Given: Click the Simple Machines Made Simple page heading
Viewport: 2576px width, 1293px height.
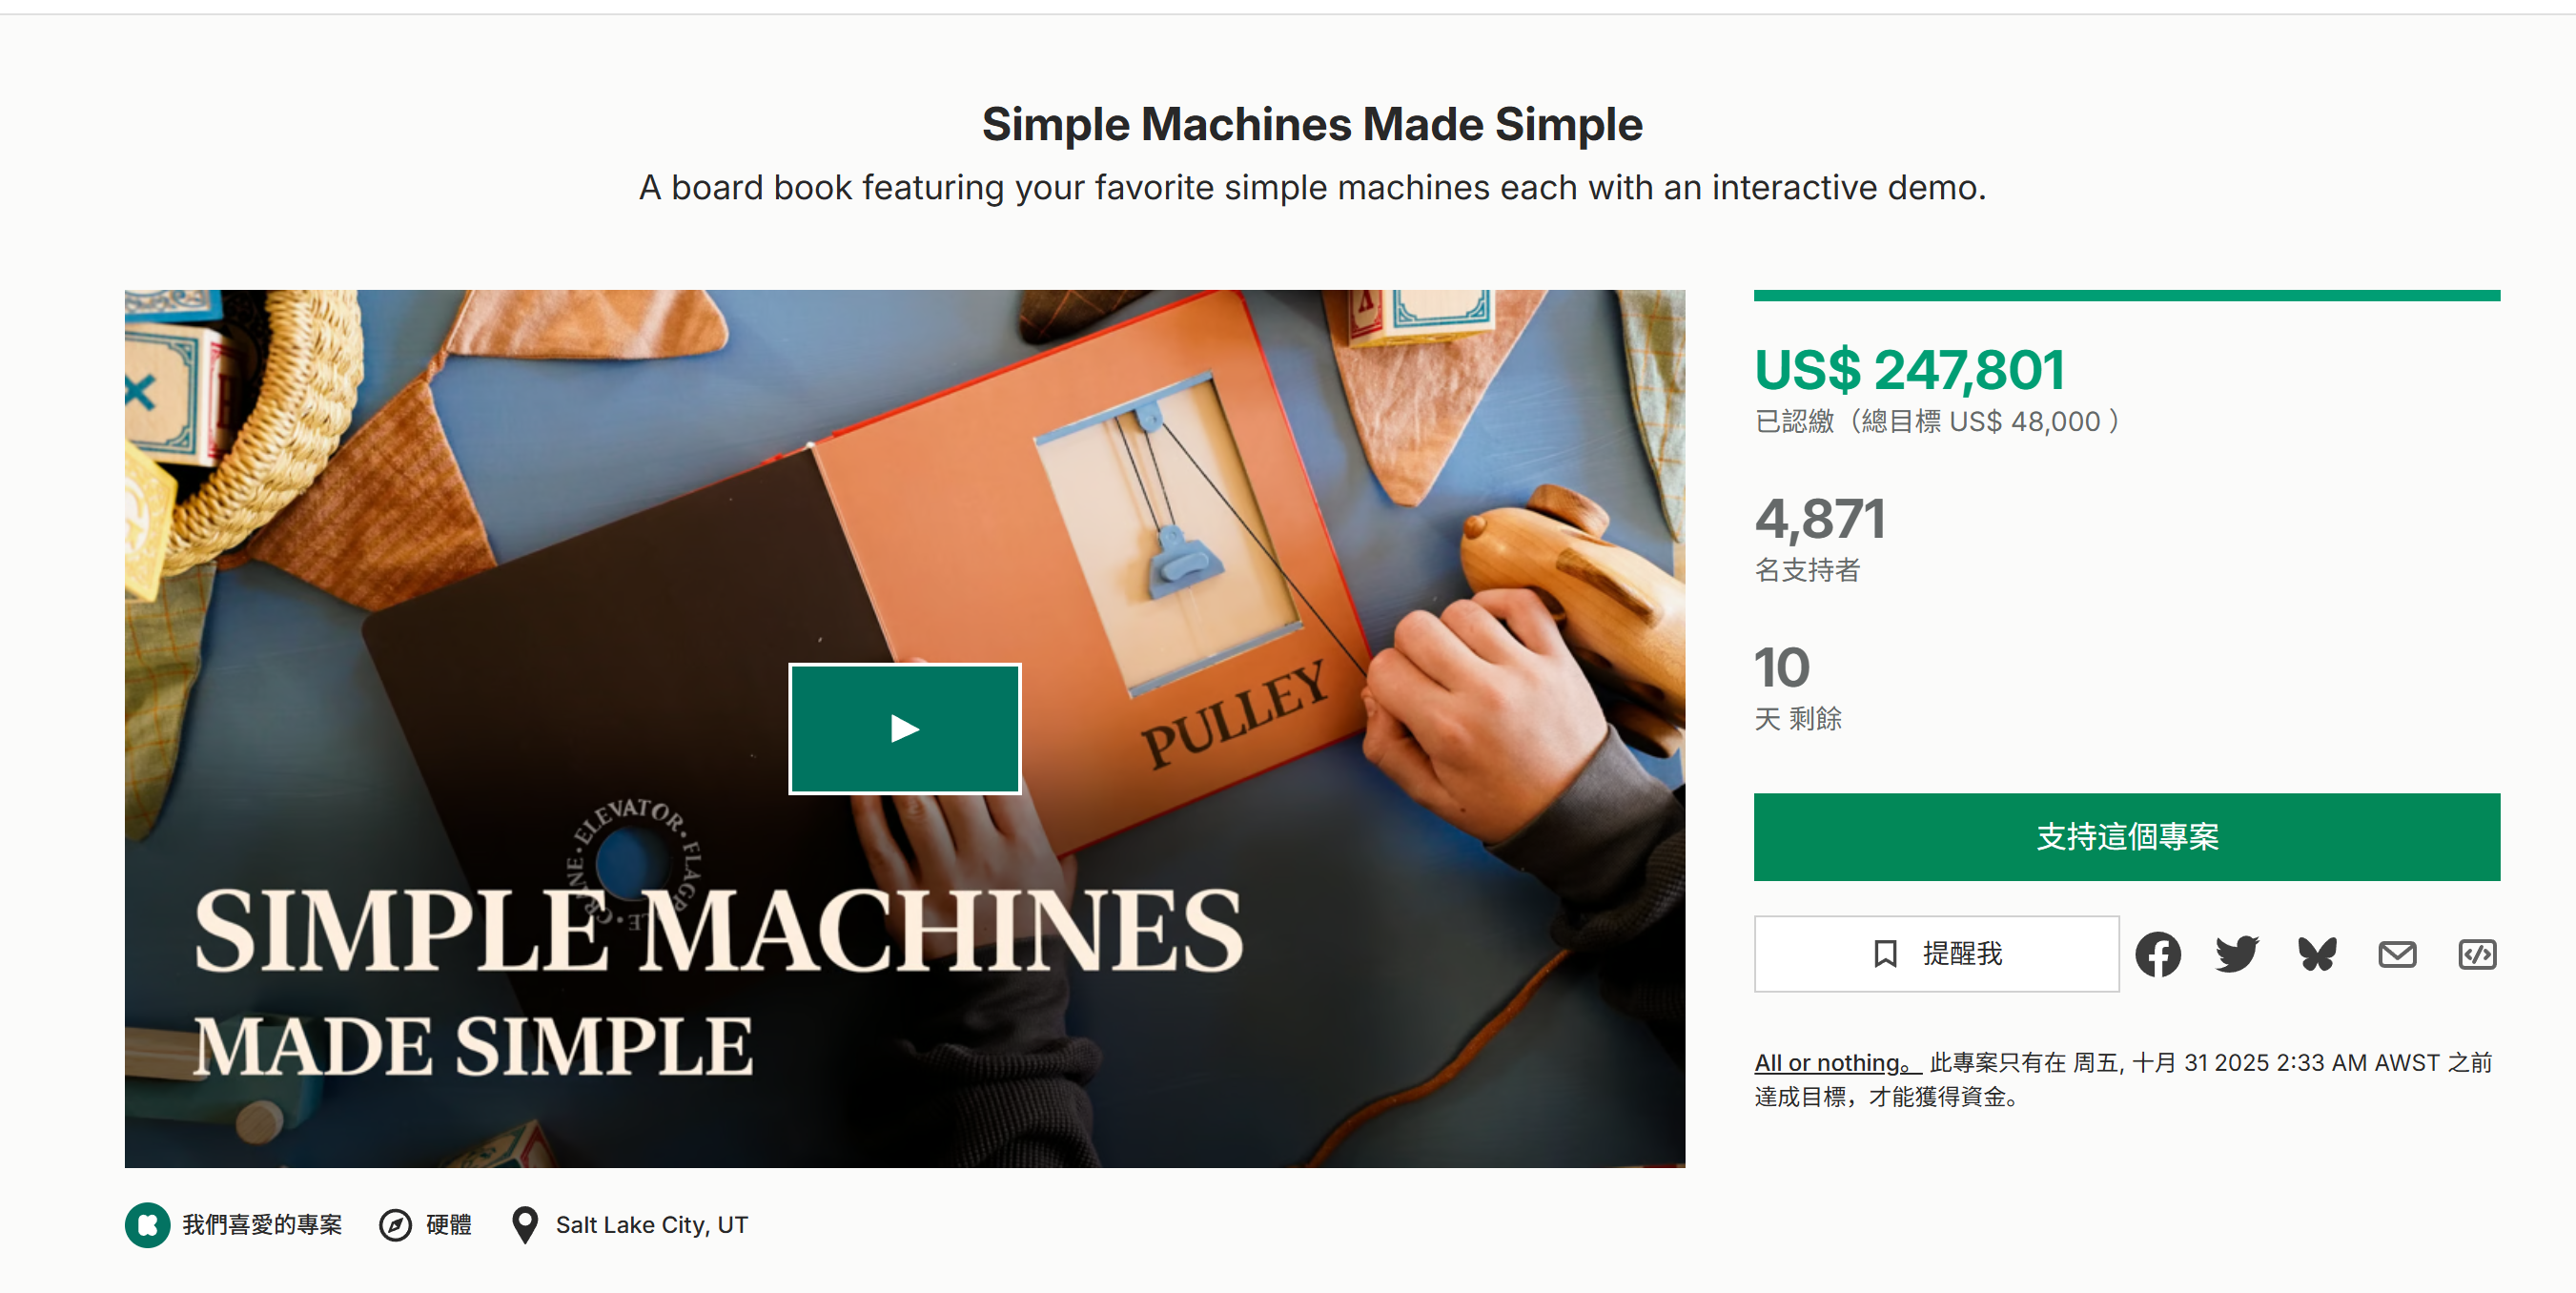Looking at the screenshot, I should pos(1311,124).
